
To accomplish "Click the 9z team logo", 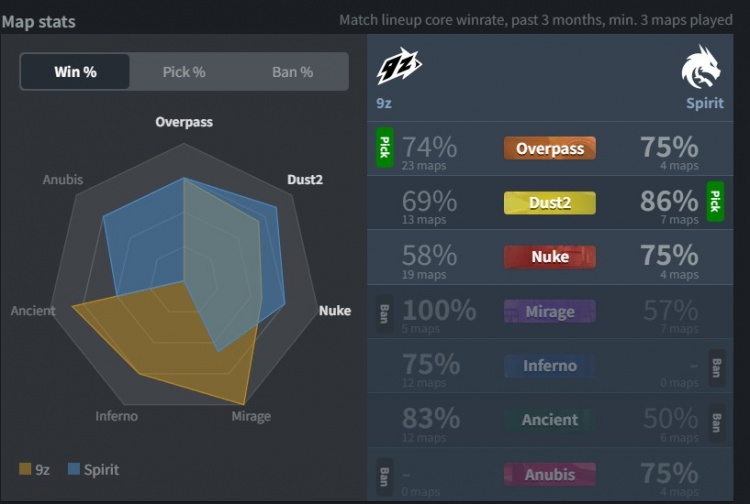I will point(399,67).
